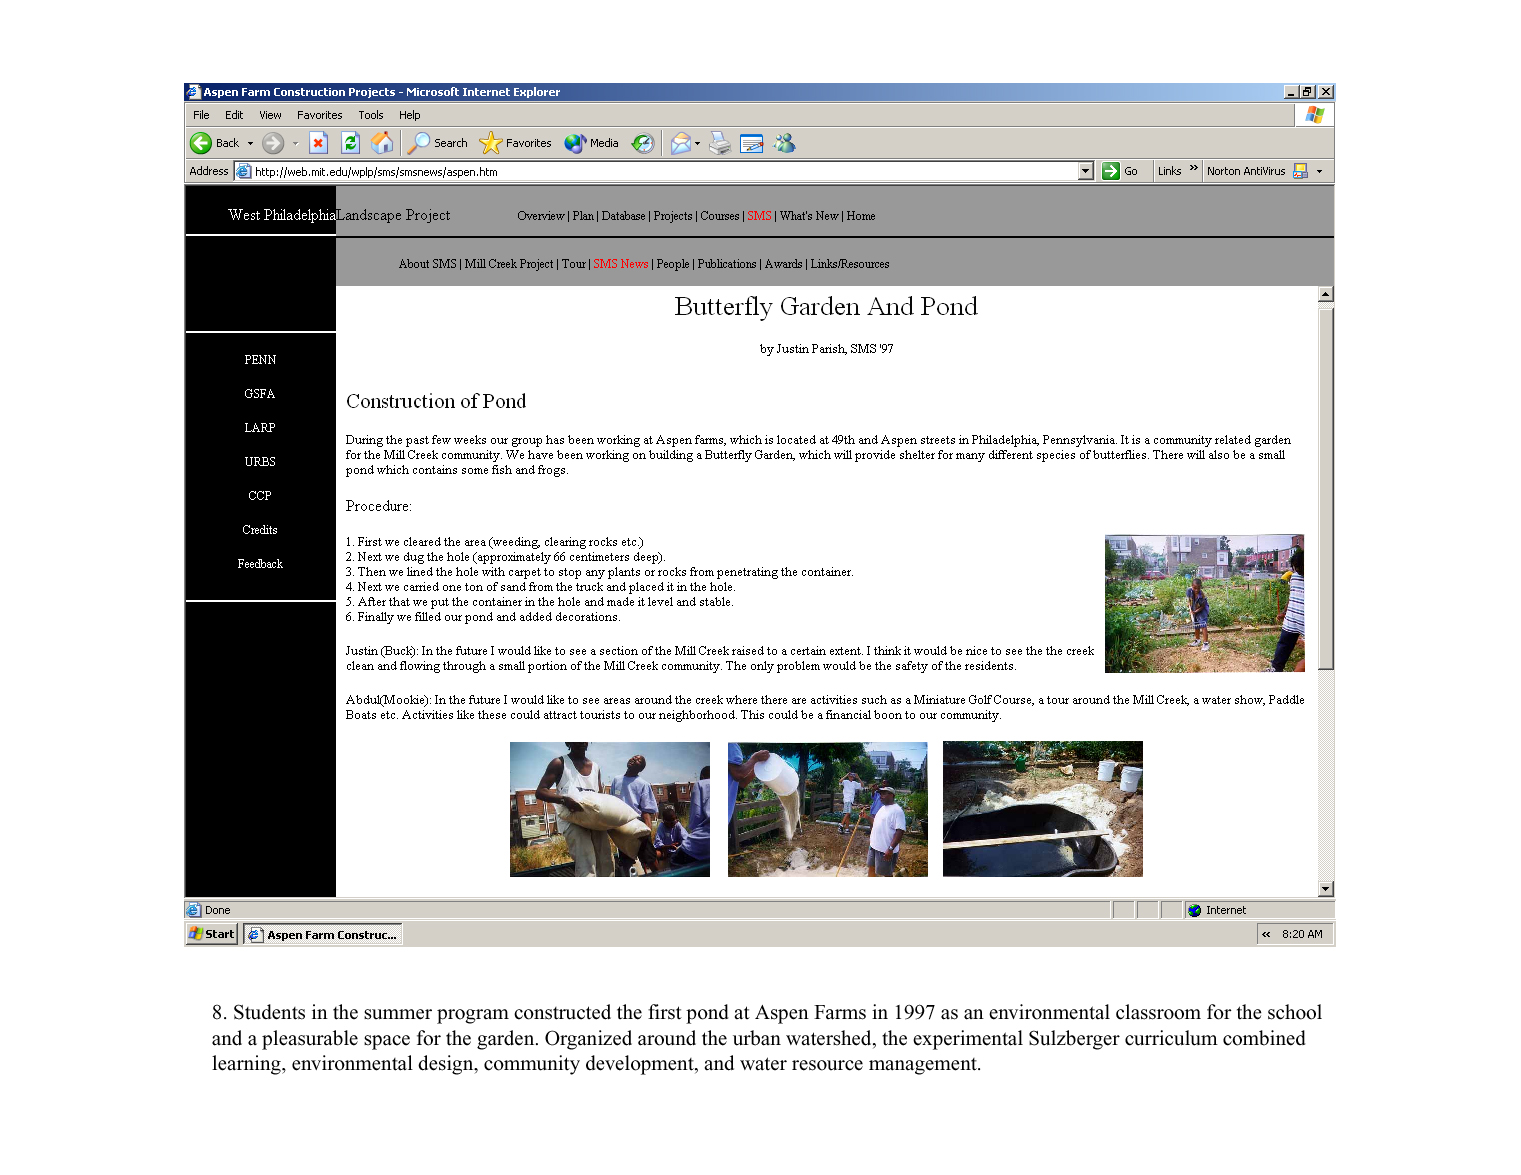Open the Mill Creek Project link
The height and width of the screenshot is (1175, 1521).
pos(509,264)
